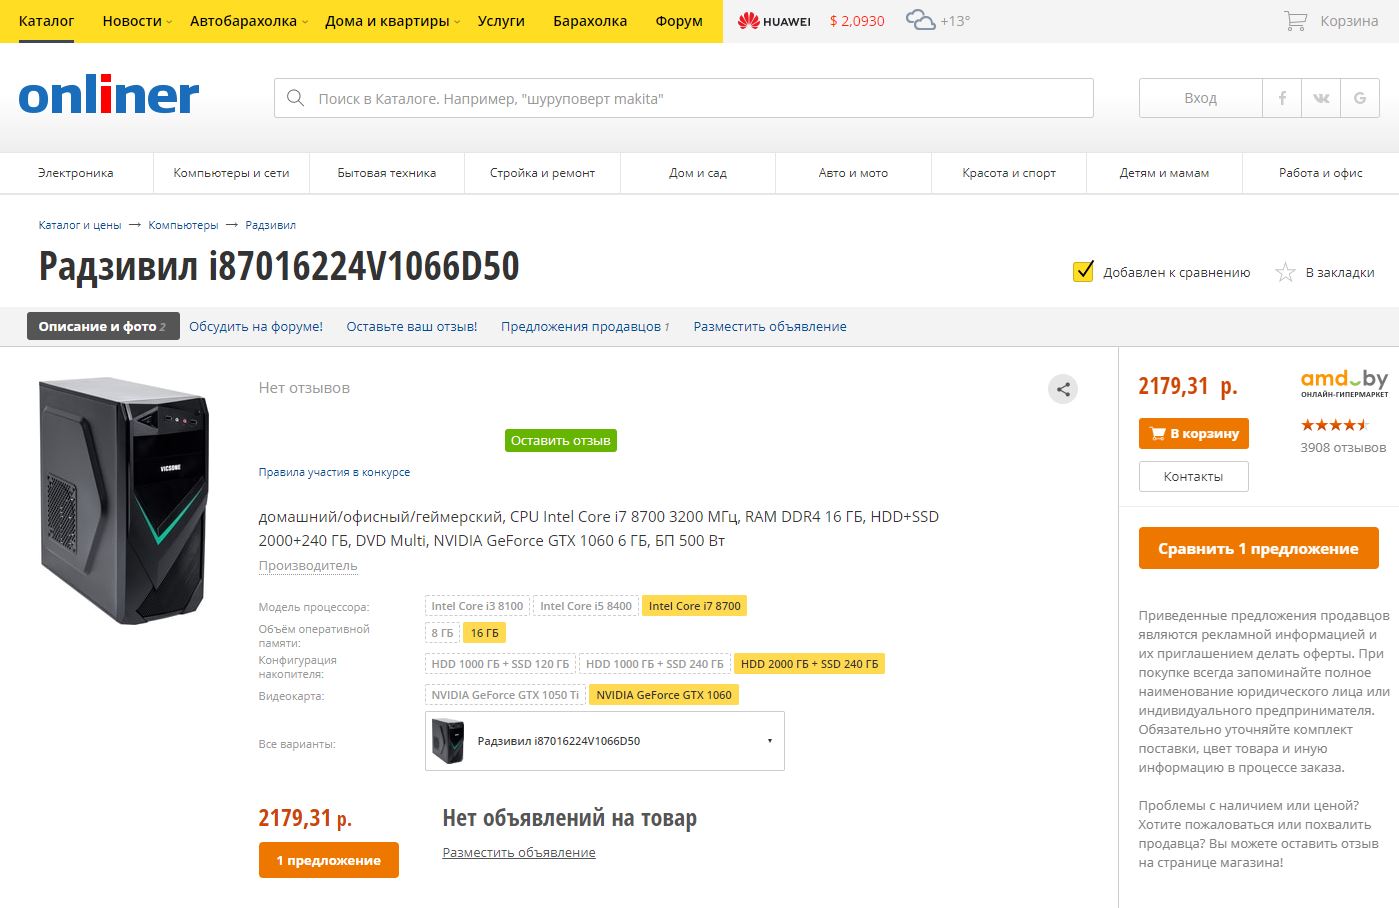Open Детям и мамам category
Screen dimensions: 1399x908
[x=1164, y=173]
